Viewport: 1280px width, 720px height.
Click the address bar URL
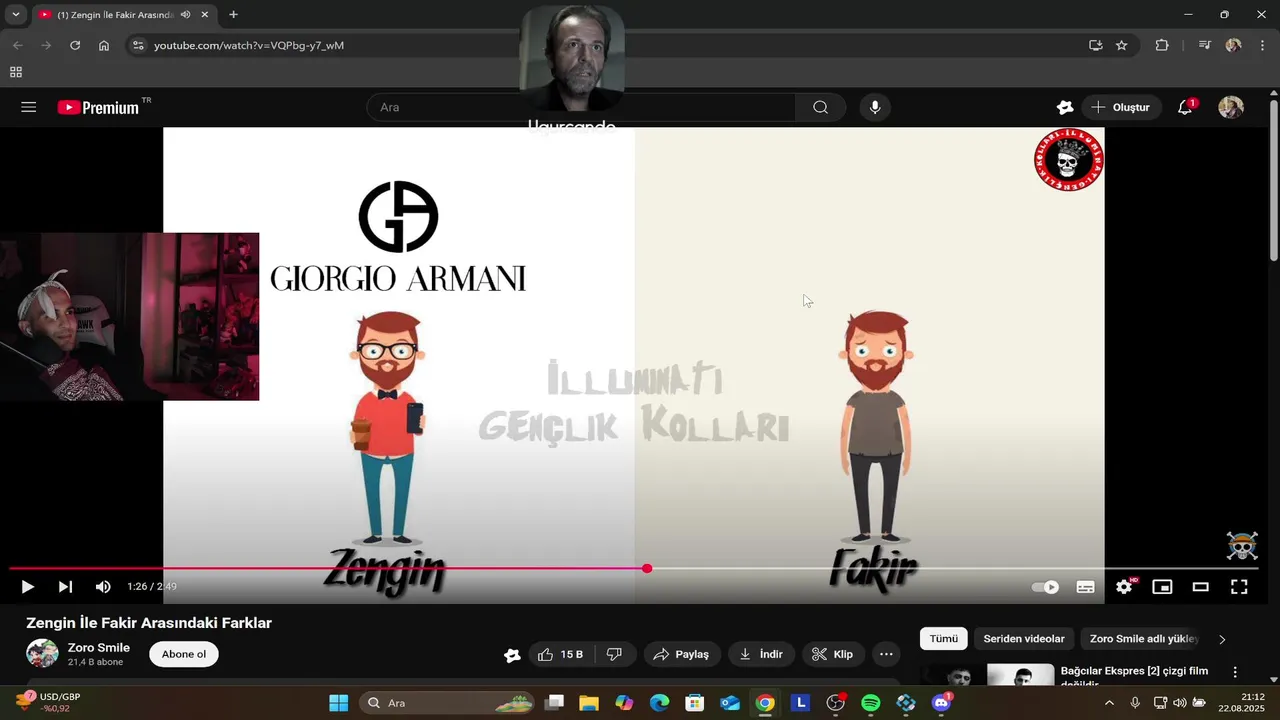[x=249, y=45]
